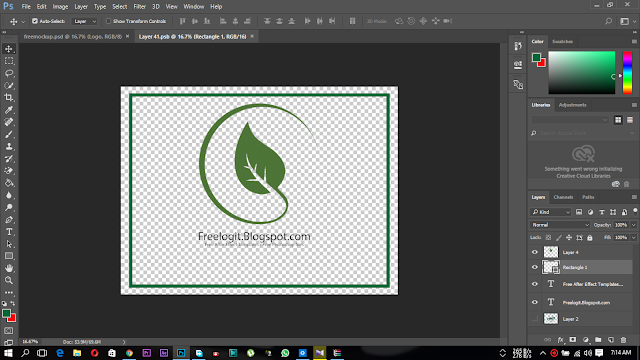Select the Lasso tool
This screenshot has width=640, height=360.
9,73
